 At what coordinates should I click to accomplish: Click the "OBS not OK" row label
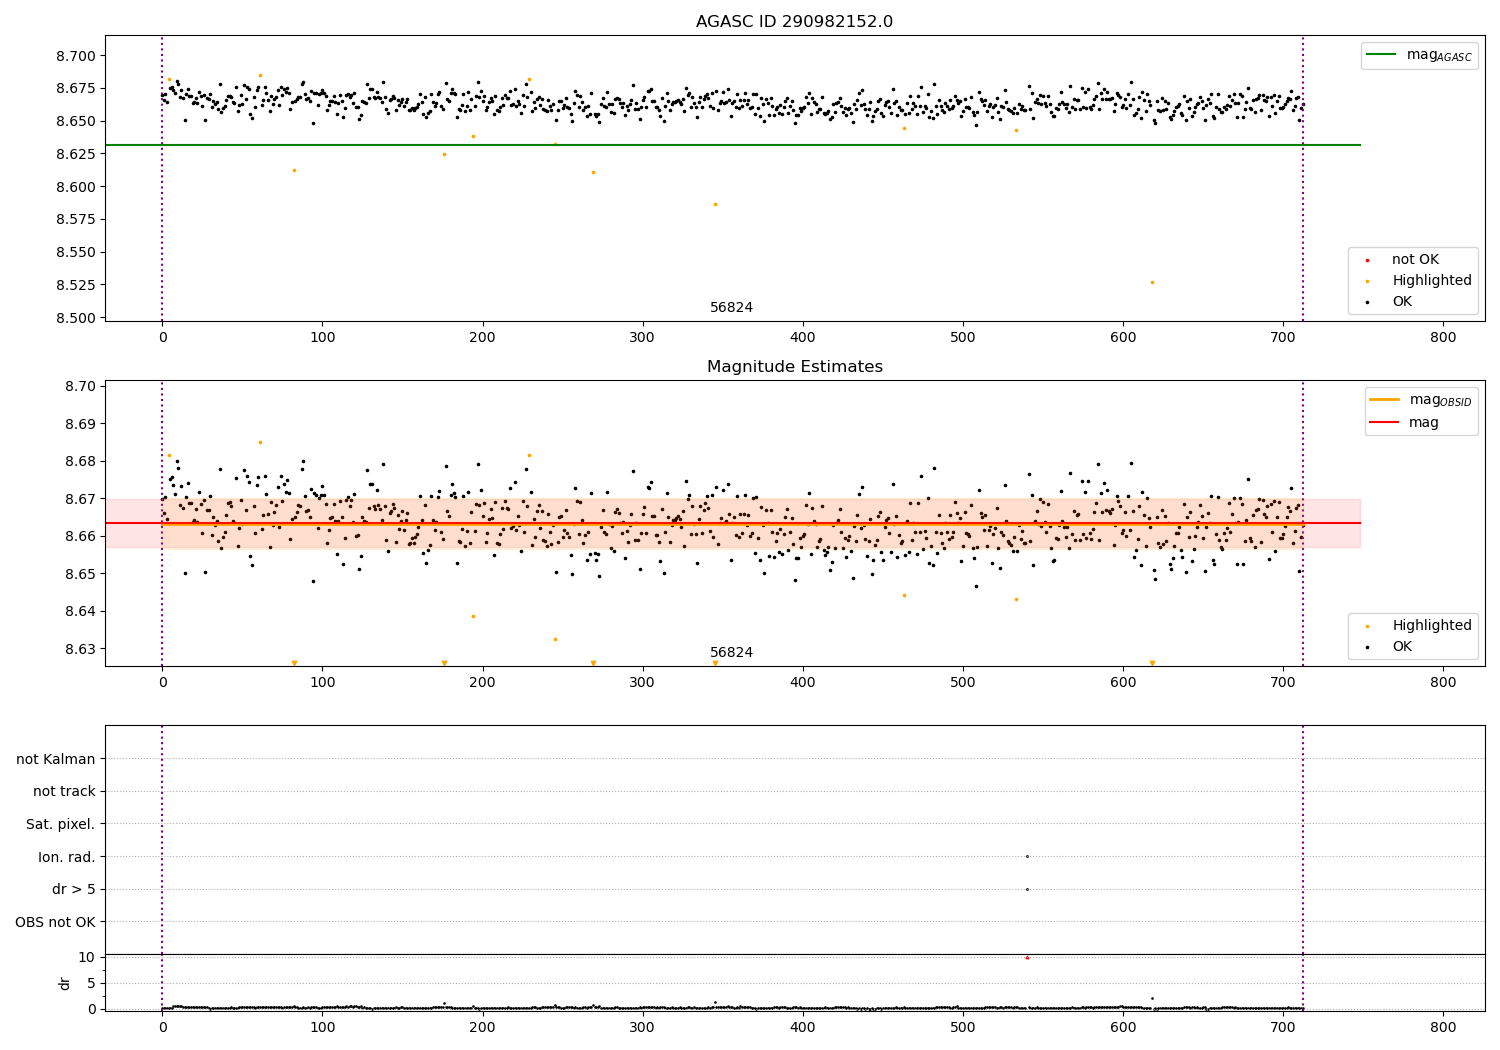pyautogui.click(x=56, y=922)
